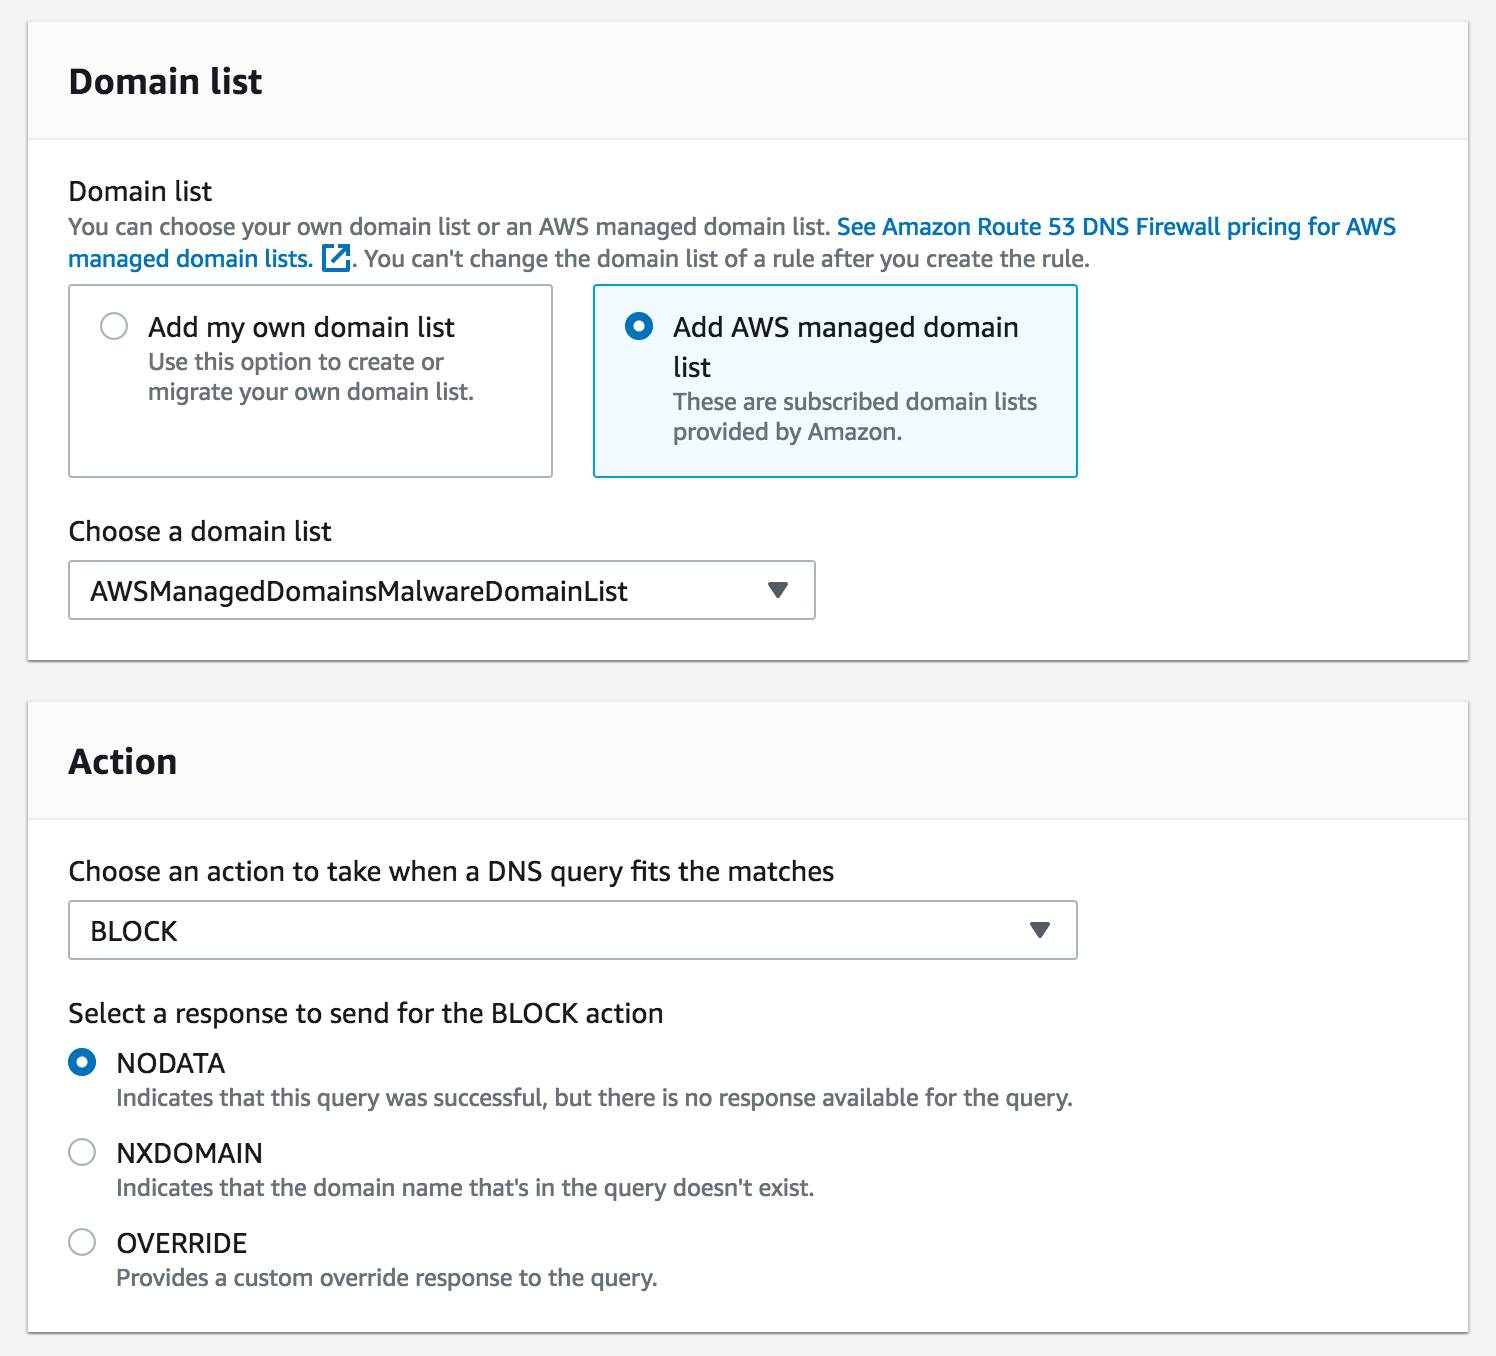Click the Domain list section header
This screenshot has height=1356, width=1496.
click(x=165, y=82)
